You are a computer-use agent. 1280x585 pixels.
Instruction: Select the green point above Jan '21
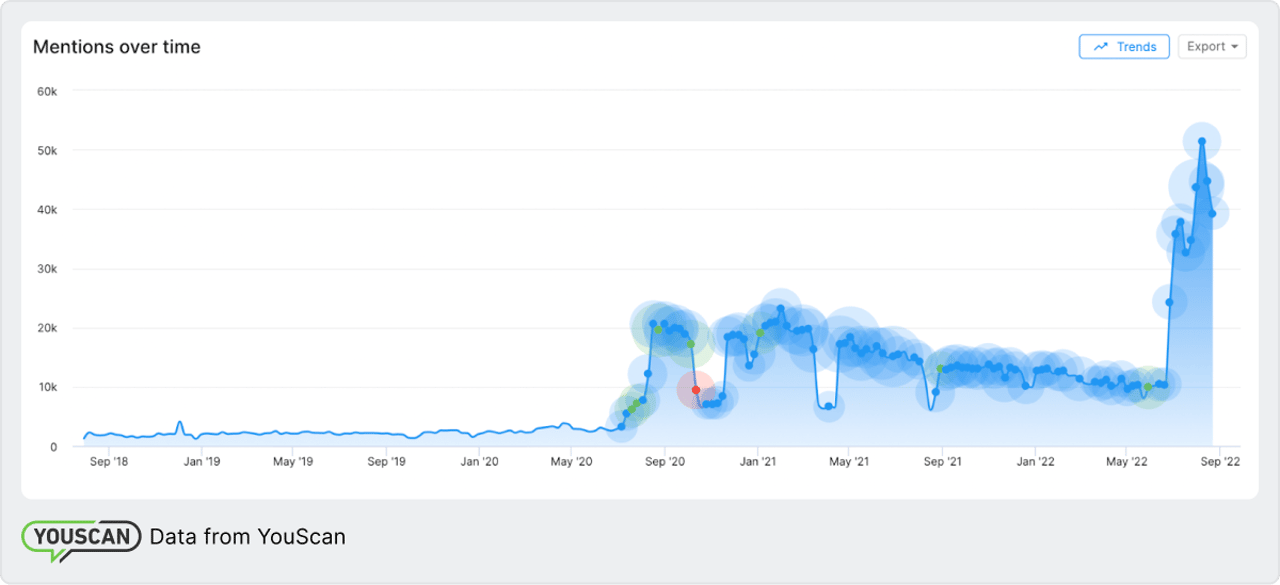coord(760,333)
